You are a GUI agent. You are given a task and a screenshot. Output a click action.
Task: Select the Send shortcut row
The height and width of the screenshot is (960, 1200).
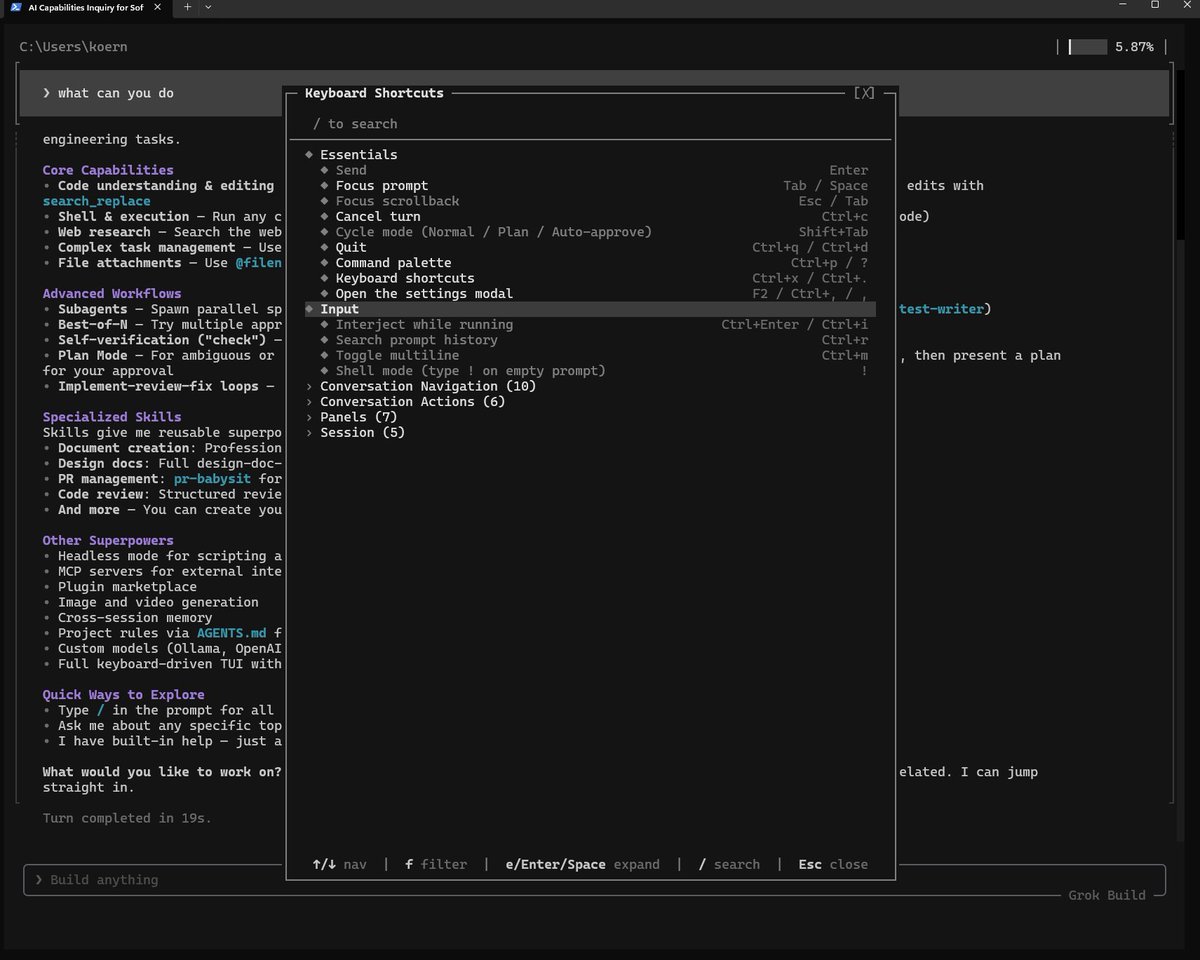pos(590,170)
